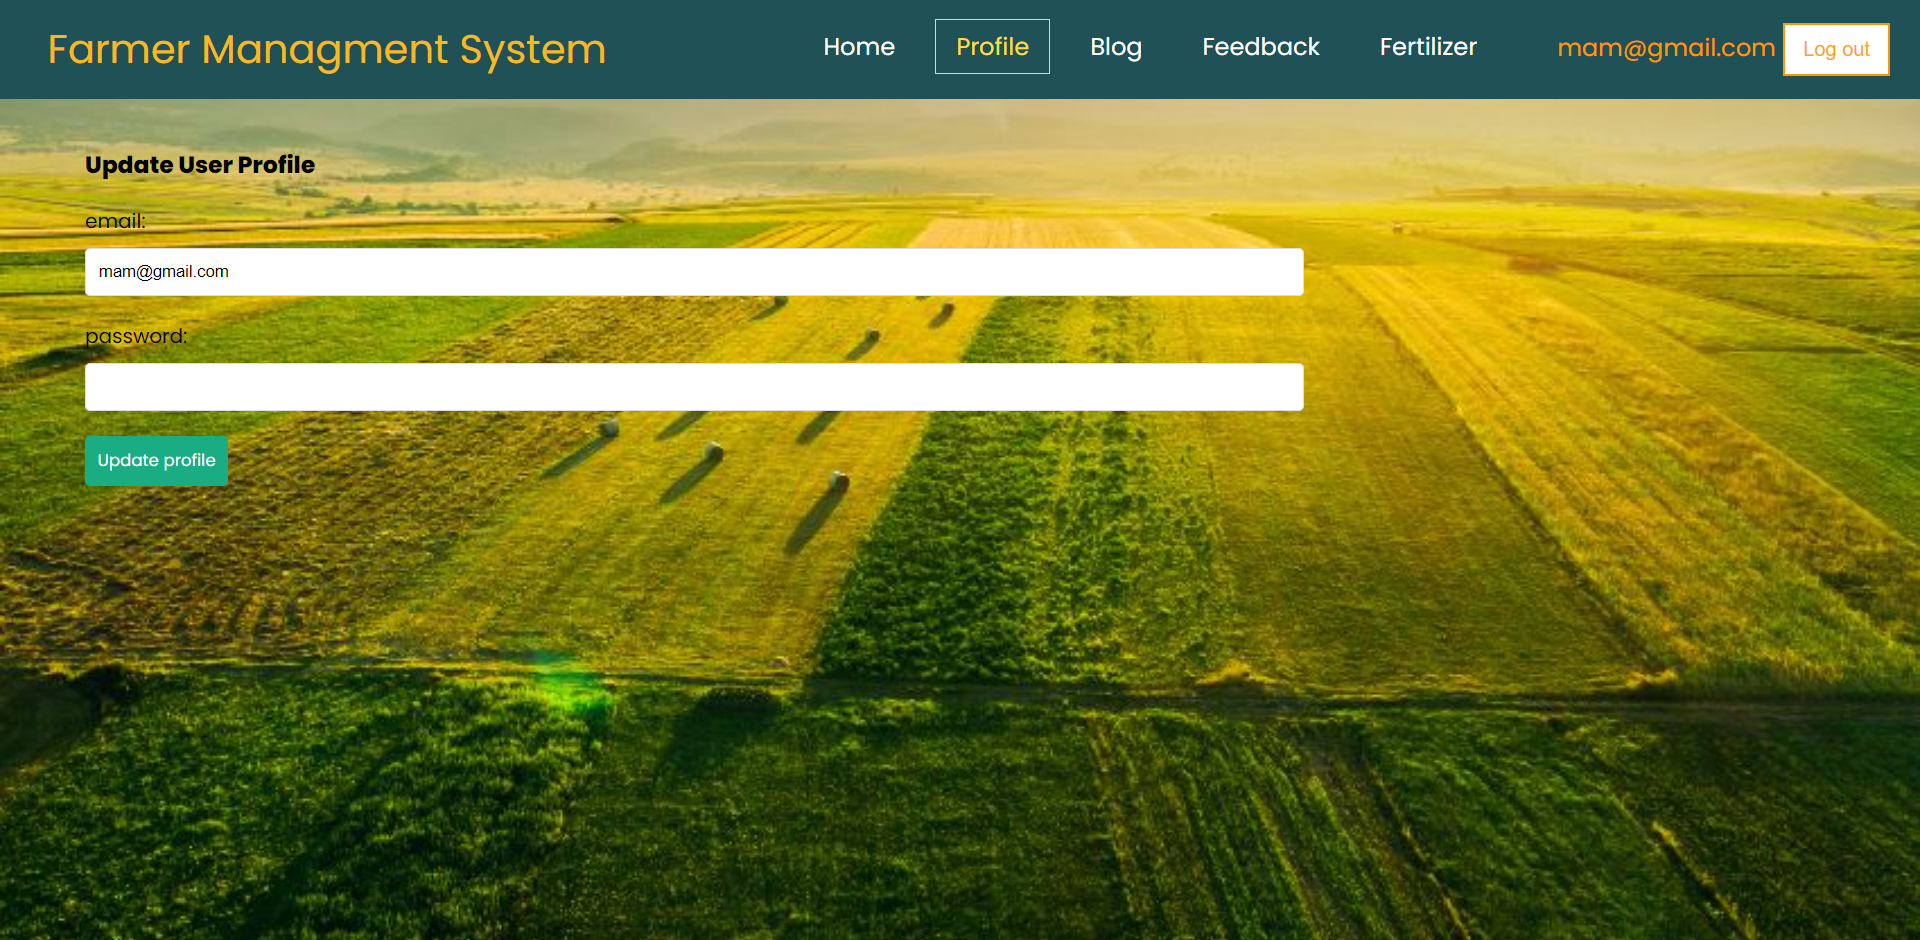Screen dimensions: 1920x940
Task: Select the Profile tab in navbar
Action: (992, 47)
